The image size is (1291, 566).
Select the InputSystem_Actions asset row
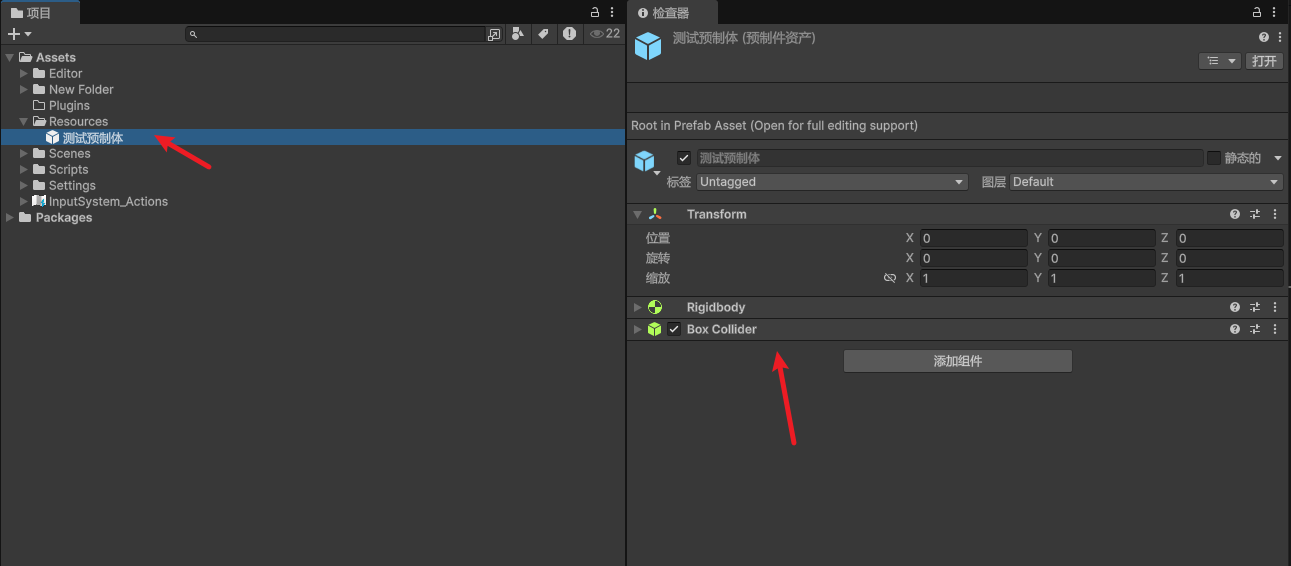(x=313, y=202)
